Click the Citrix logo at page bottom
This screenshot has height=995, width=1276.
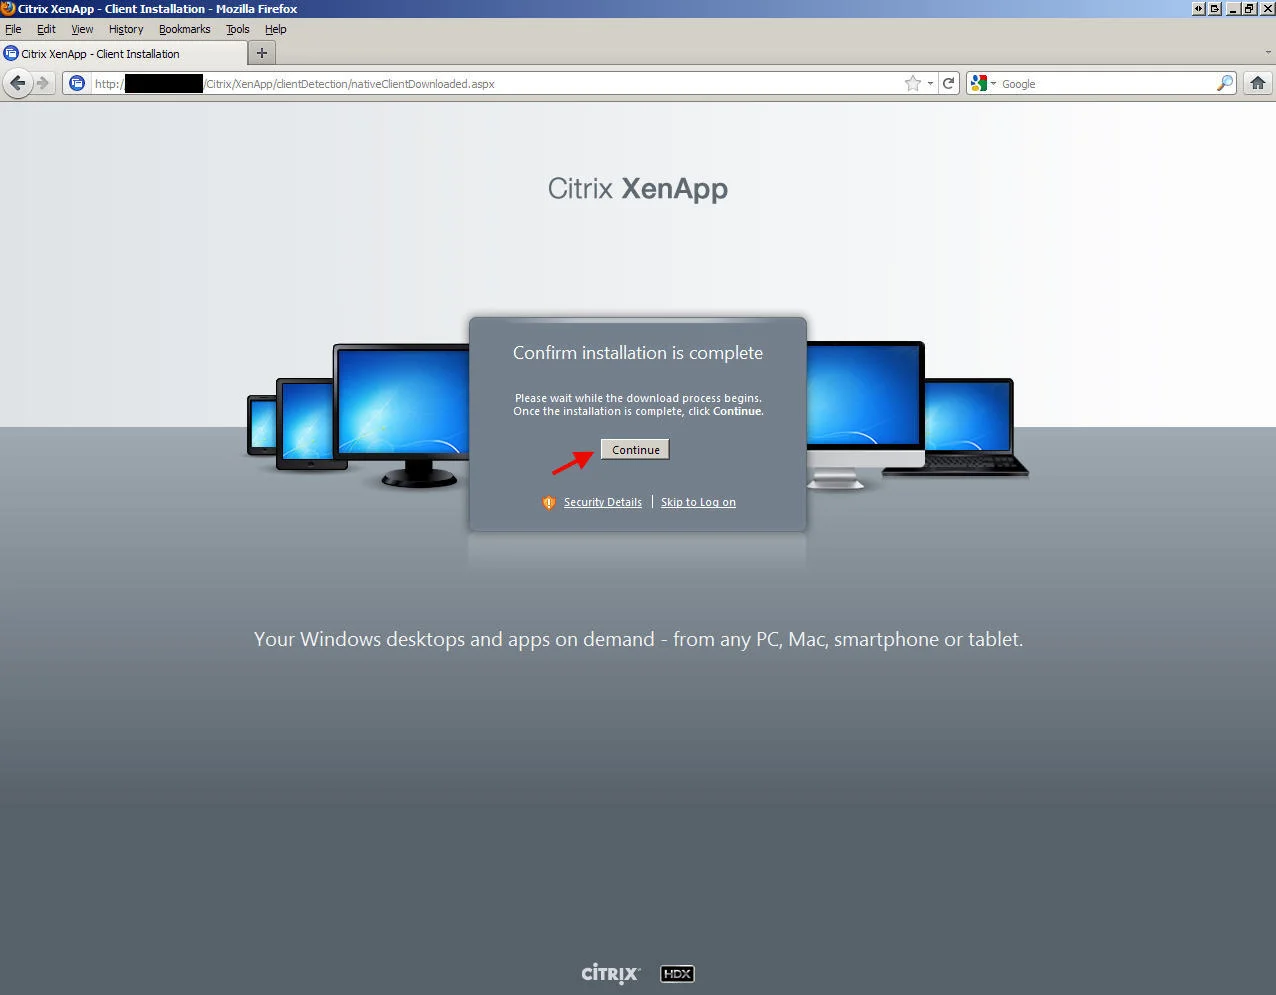(611, 973)
